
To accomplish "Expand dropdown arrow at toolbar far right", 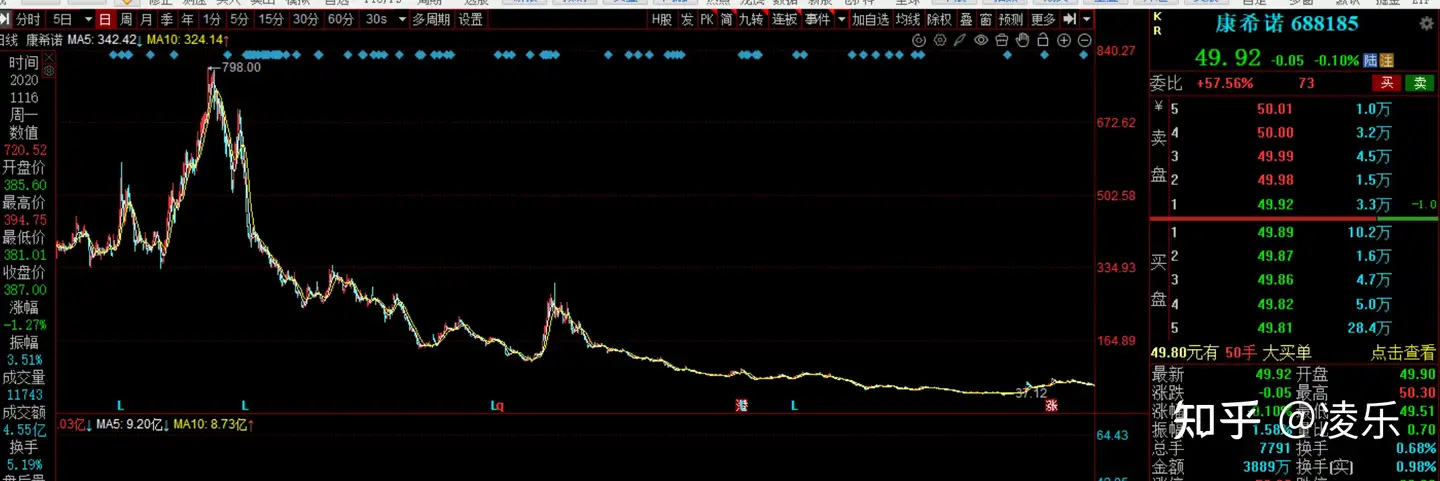I will pos(1087,19).
